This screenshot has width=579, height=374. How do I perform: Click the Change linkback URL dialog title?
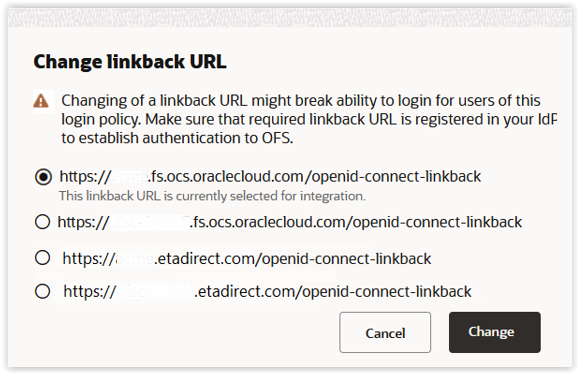[130, 62]
